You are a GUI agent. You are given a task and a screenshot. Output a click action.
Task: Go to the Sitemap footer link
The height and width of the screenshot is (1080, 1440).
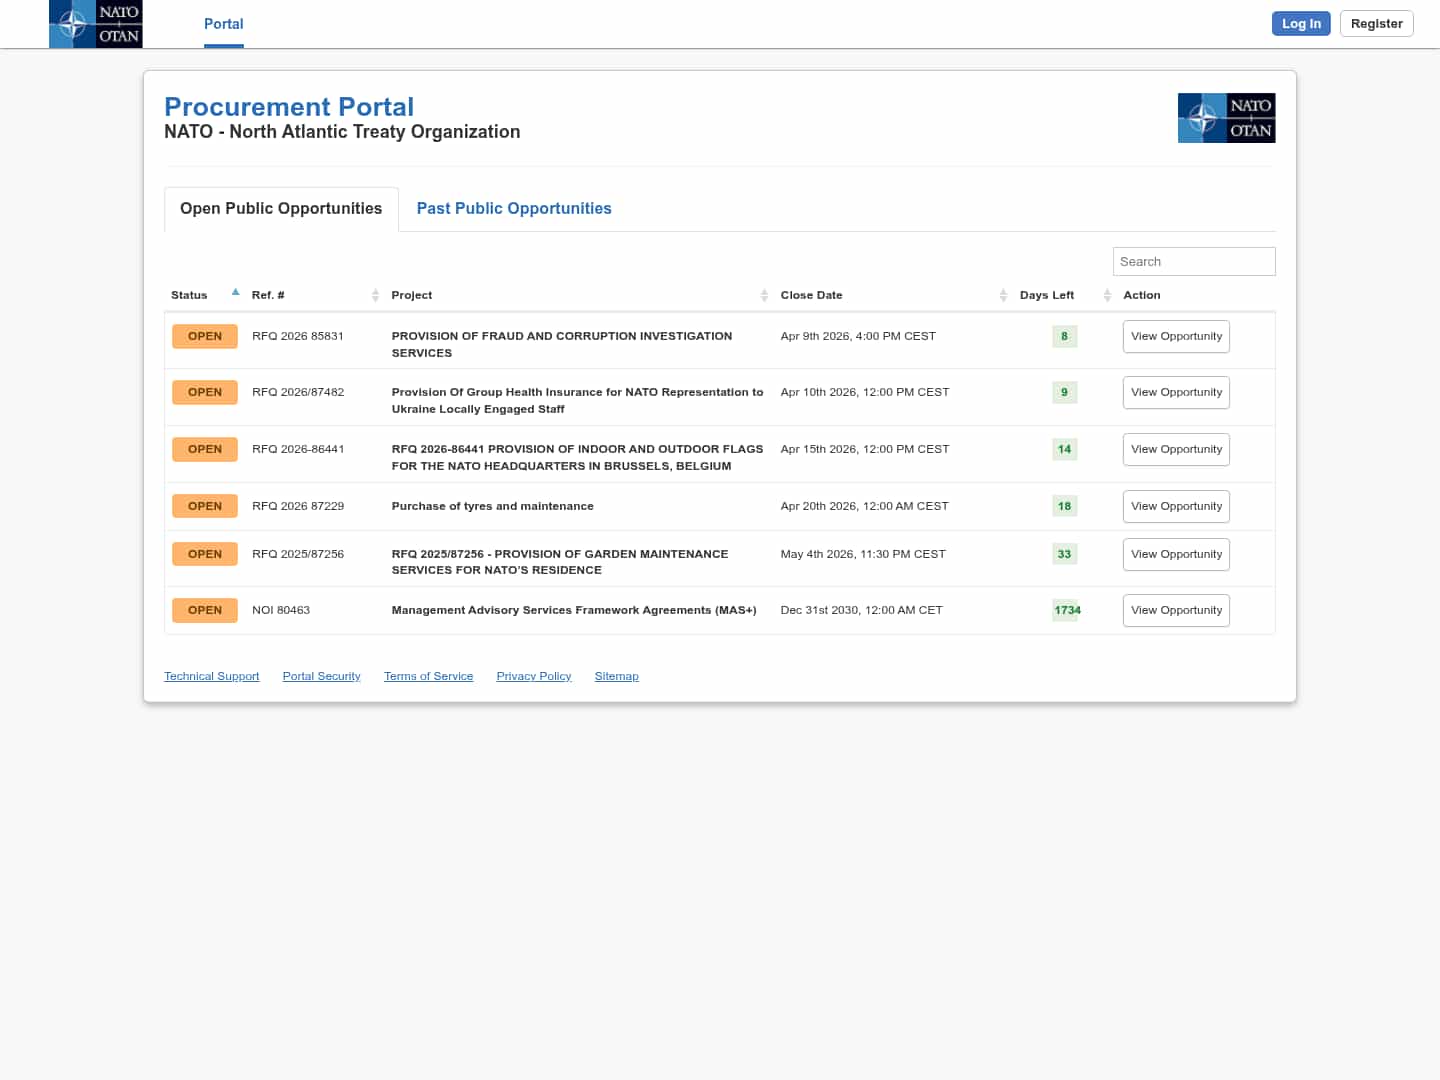pyautogui.click(x=616, y=676)
